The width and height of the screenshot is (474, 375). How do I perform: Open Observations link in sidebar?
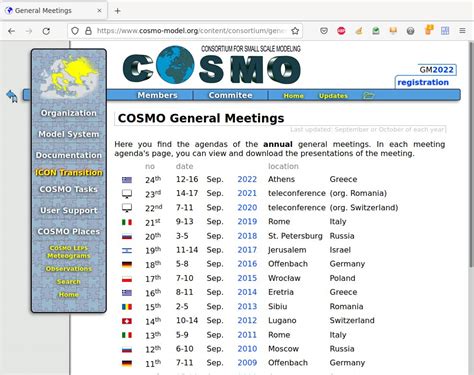pyautogui.click(x=69, y=269)
